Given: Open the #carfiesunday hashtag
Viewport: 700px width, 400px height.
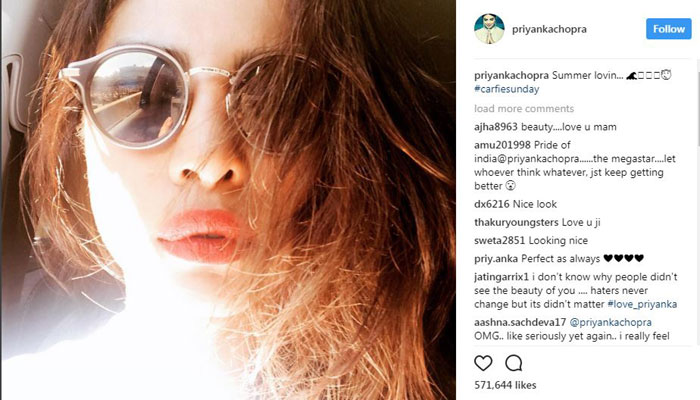Looking at the screenshot, I should tap(507, 89).
